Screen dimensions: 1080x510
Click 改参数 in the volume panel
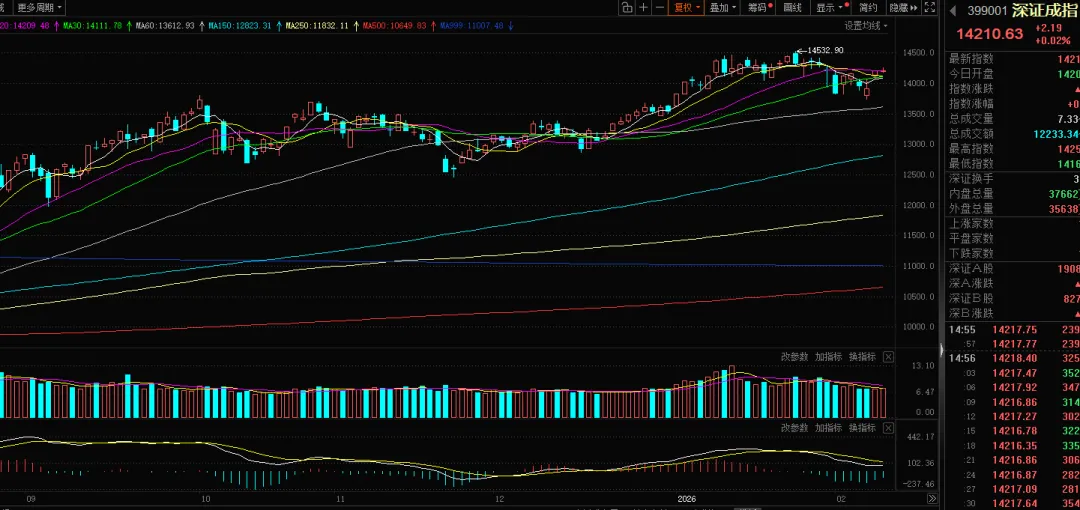(794, 356)
